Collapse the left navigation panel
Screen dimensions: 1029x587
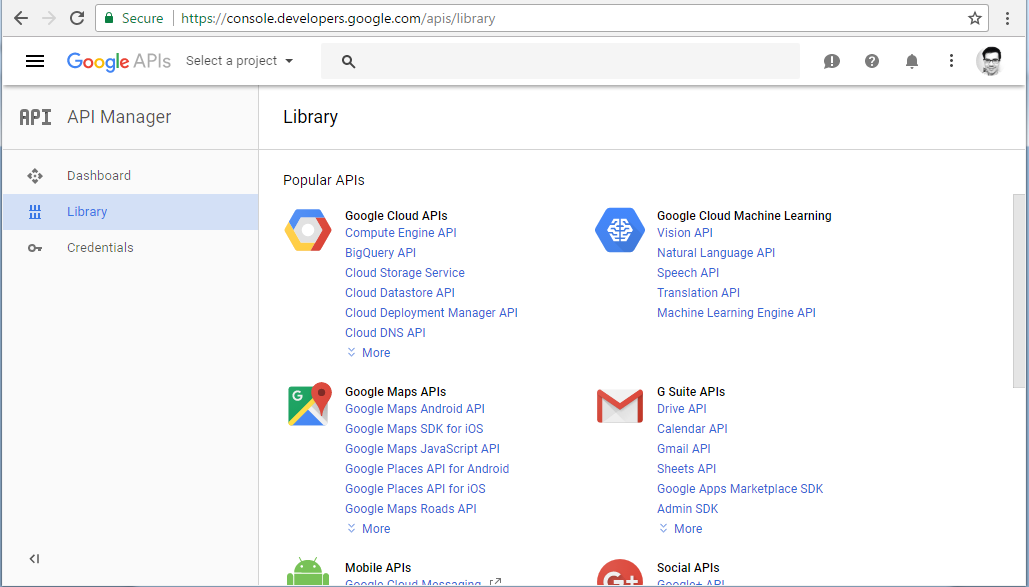pos(34,559)
